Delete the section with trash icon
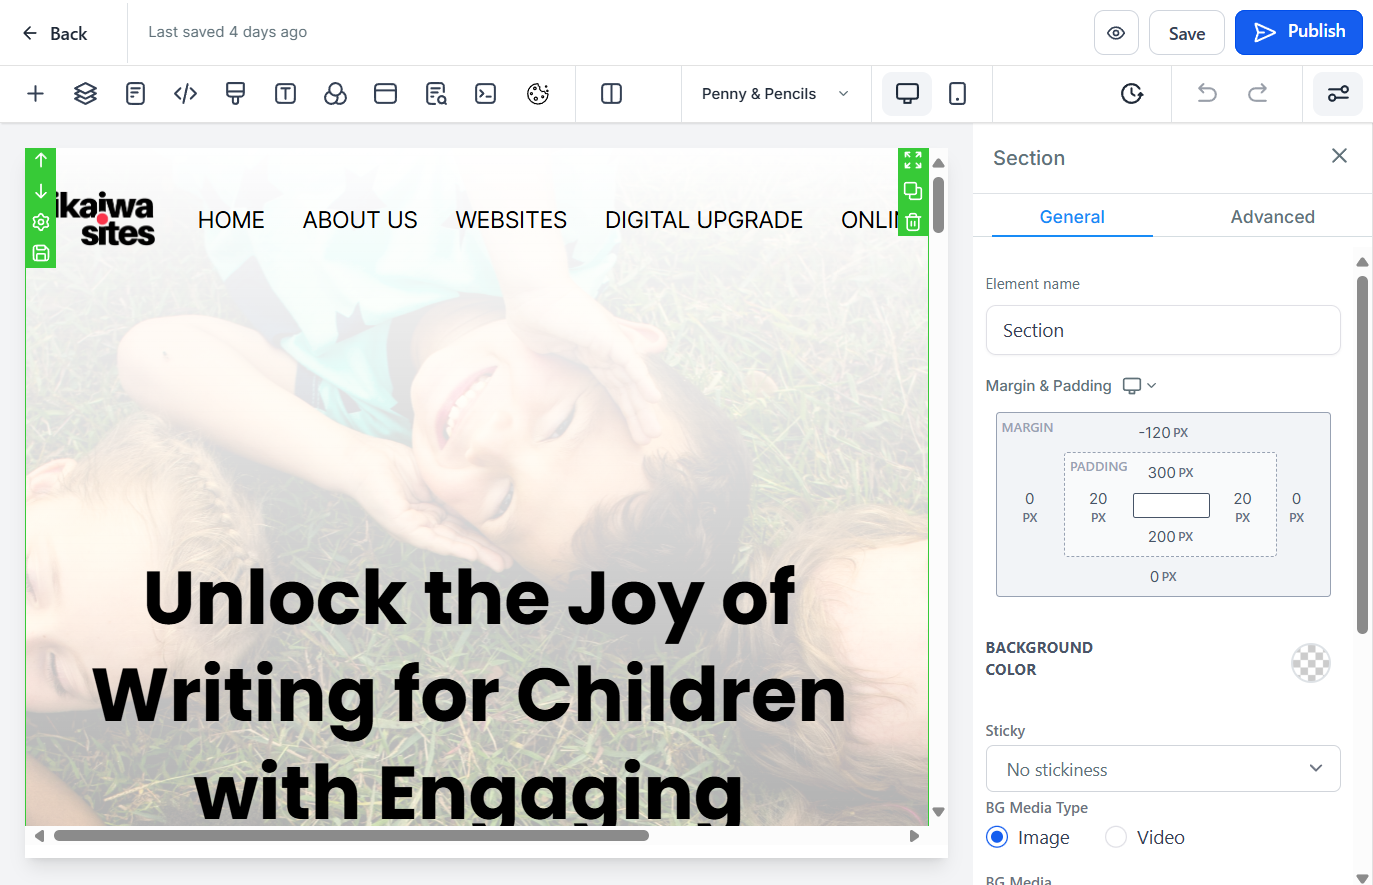The height and width of the screenshot is (885, 1373). [913, 222]
